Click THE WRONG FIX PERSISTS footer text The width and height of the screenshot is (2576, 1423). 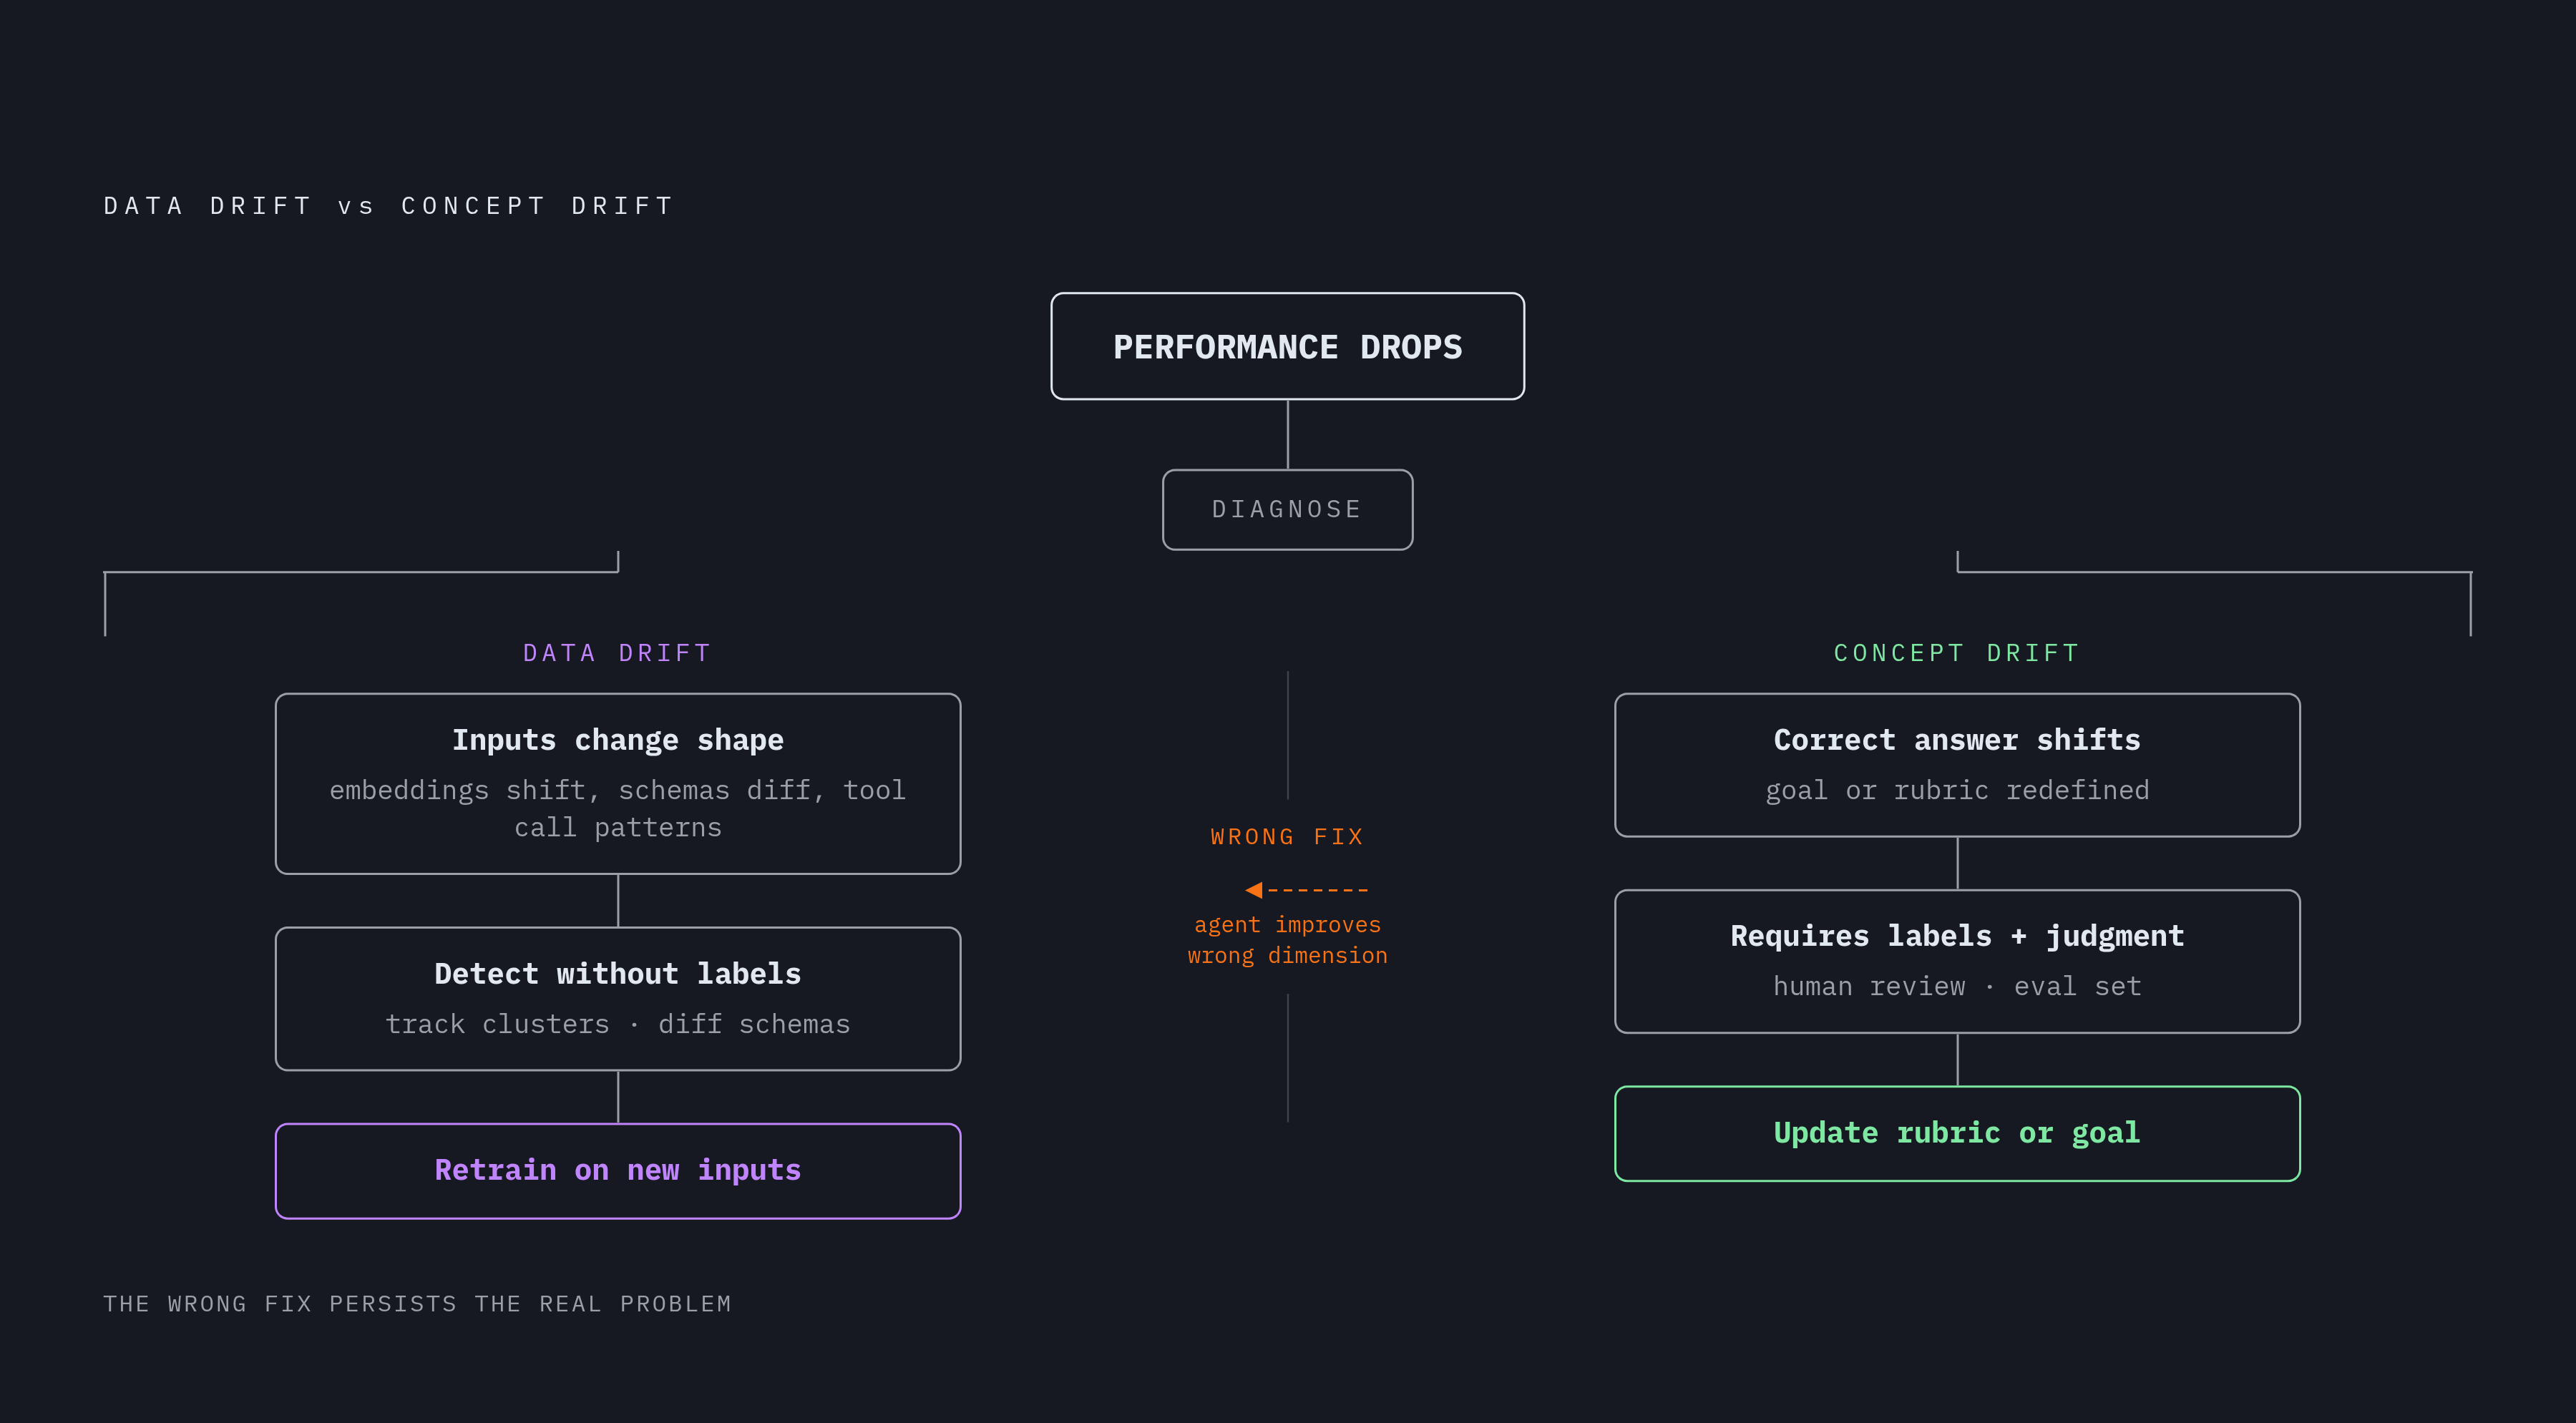click(417, 1304)
